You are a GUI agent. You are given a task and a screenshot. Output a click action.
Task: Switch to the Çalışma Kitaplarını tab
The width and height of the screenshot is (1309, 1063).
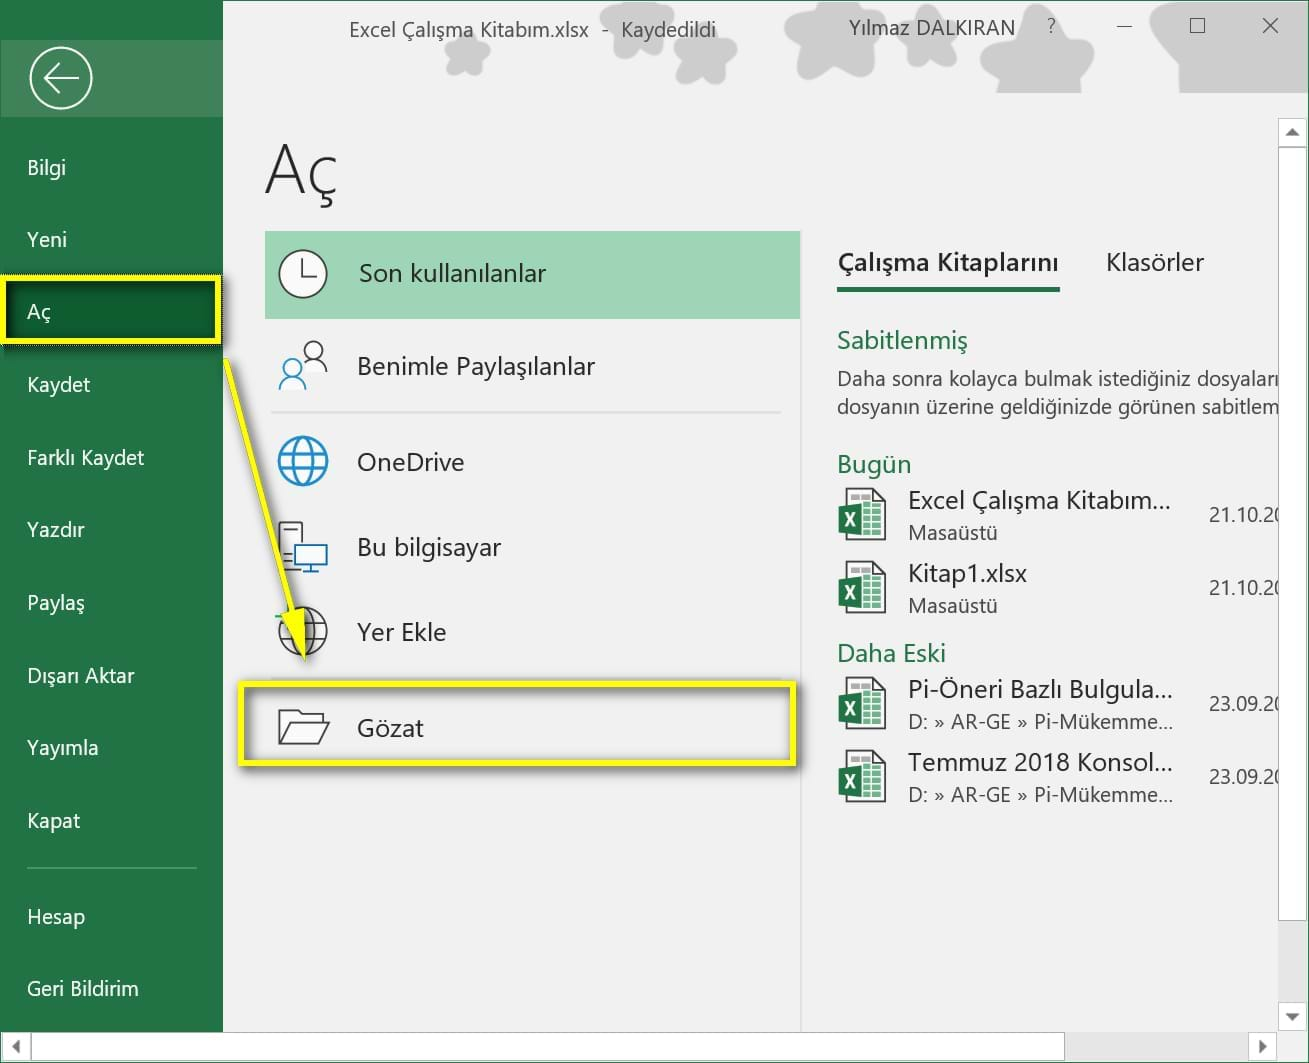click(x=948, y=263)
